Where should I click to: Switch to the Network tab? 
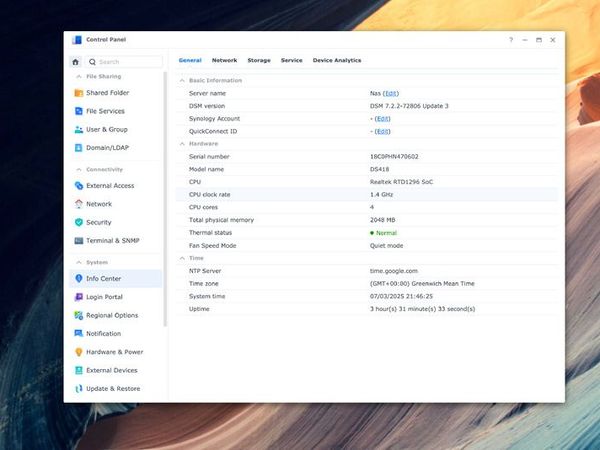[225, 60]
